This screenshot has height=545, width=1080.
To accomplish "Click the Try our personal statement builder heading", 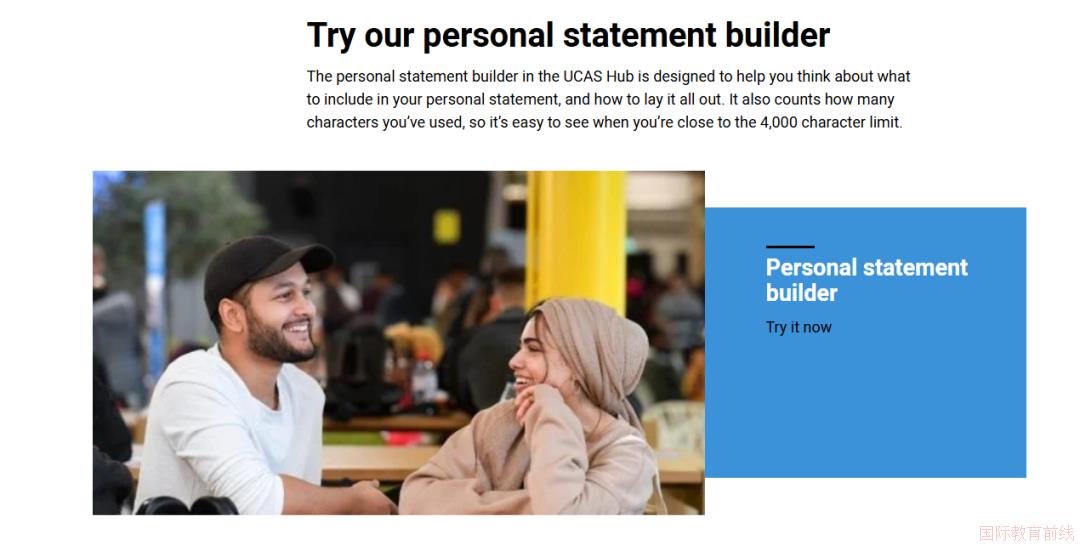I will tap(568, 35).
